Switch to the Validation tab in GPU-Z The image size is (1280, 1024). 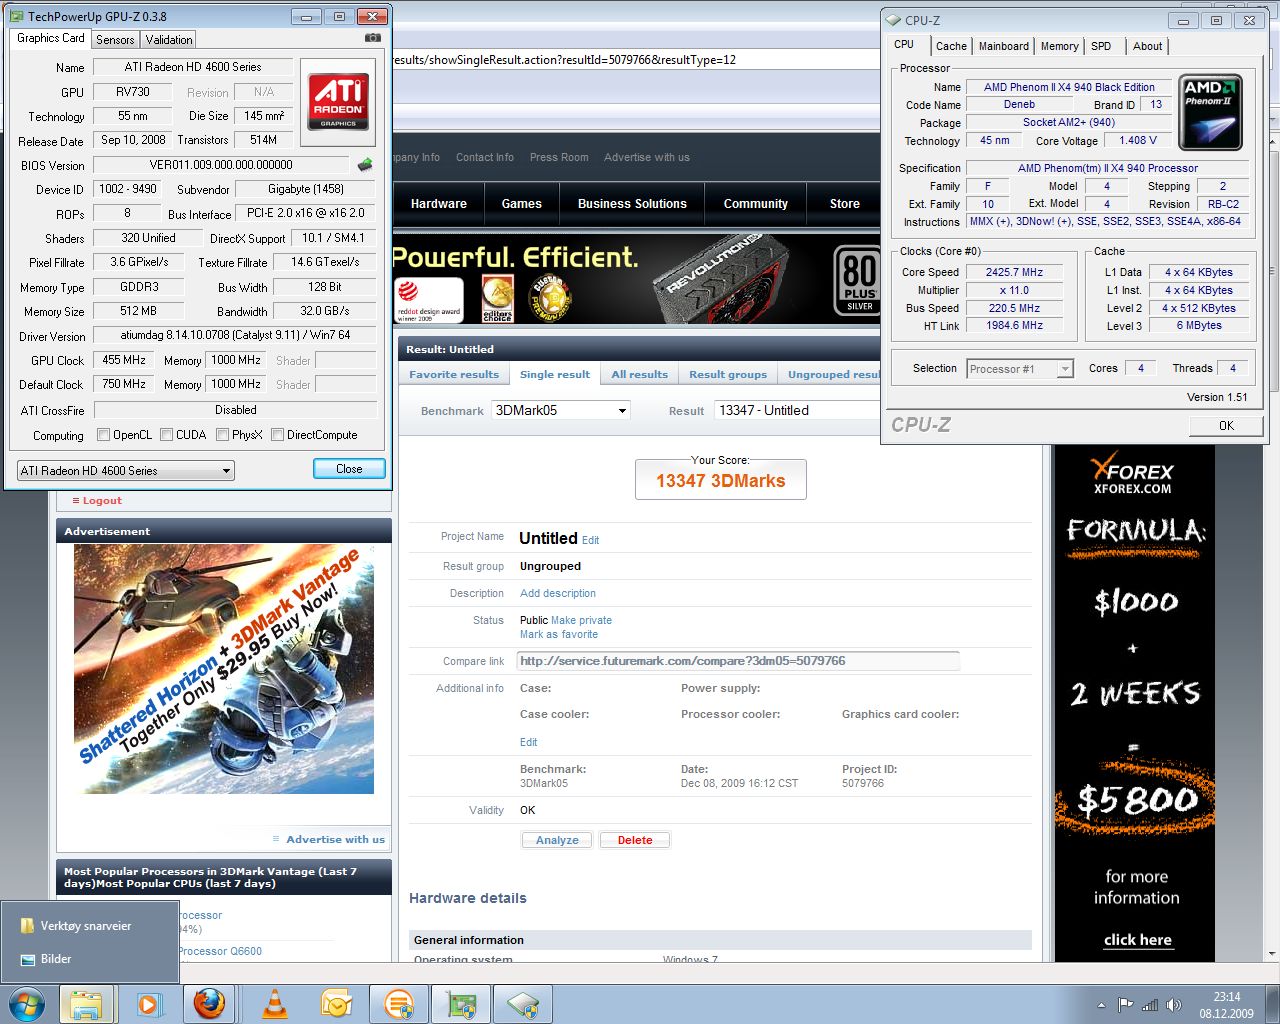click(x=168, y=40)
